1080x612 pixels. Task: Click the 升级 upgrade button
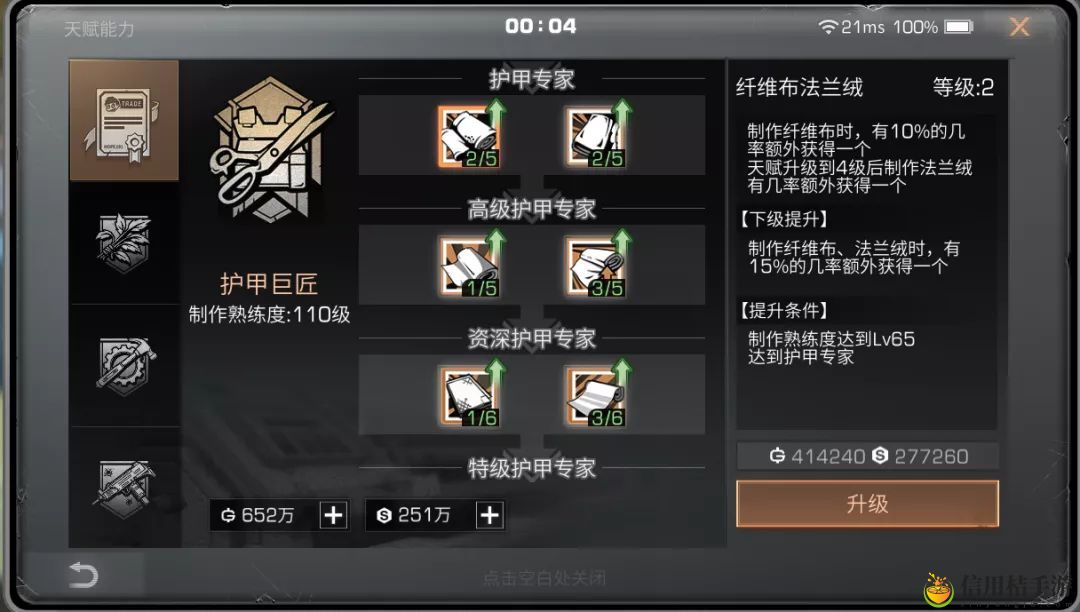(867, 504)
